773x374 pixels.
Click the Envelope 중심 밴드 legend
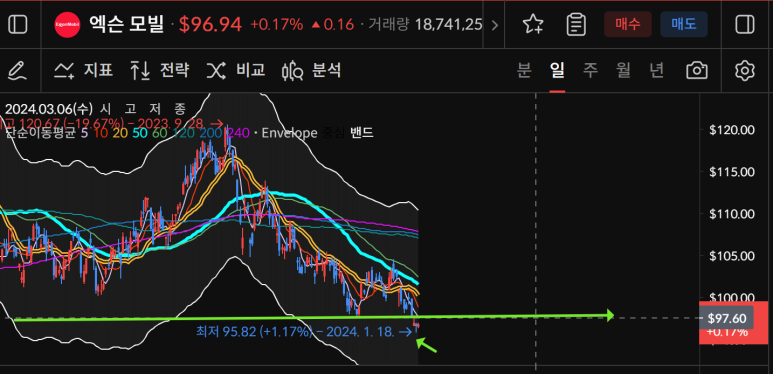click(x=317, y=133)
